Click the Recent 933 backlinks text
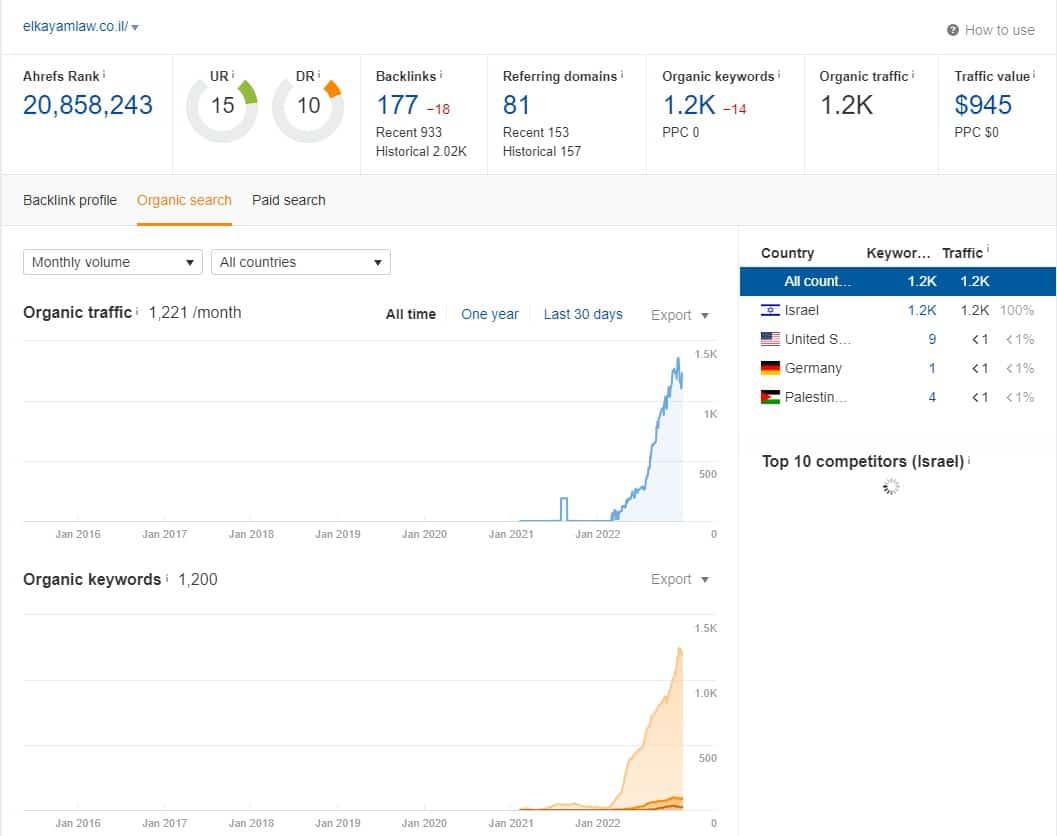 (409, 132)
